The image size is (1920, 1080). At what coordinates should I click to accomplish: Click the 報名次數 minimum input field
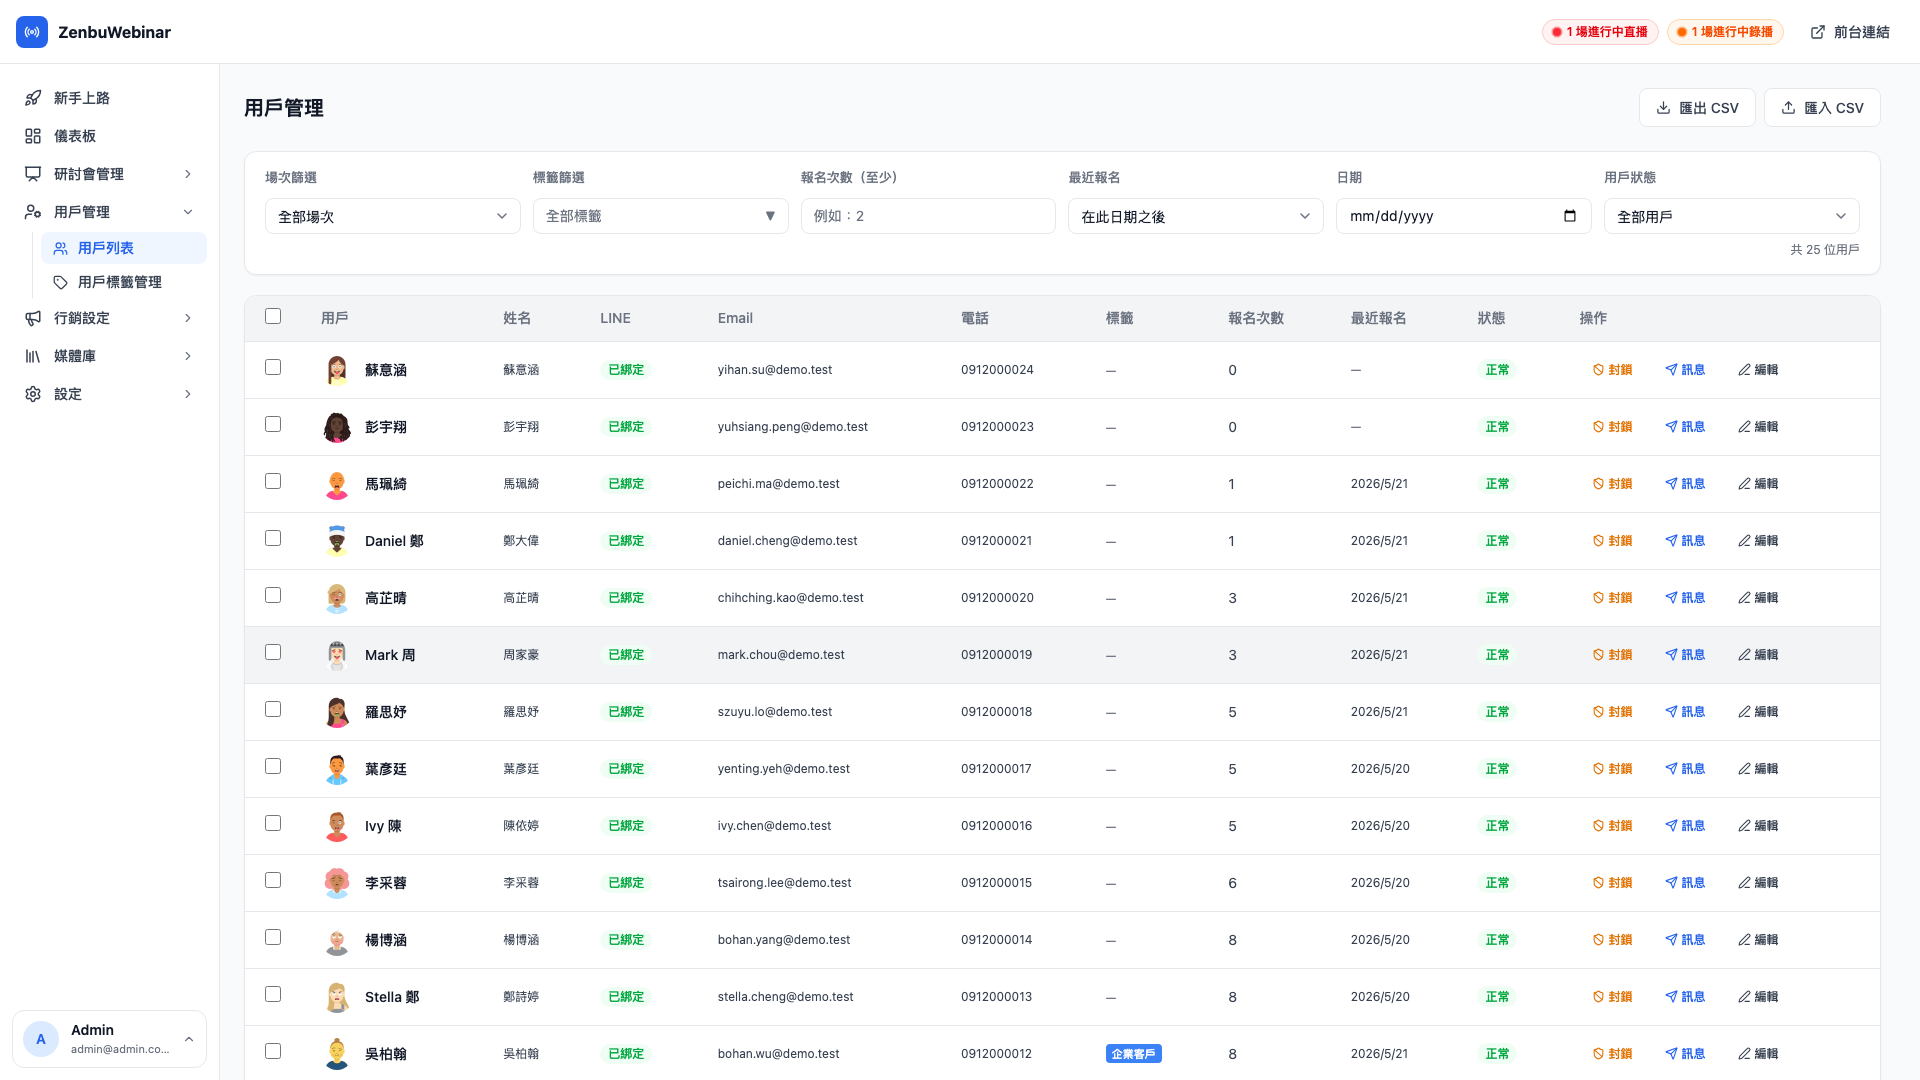(x=927, y=216)
